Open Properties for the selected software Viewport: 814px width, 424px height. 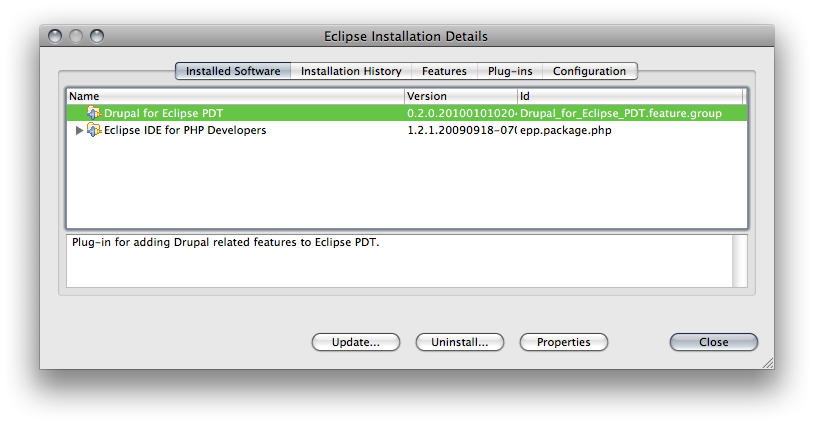click(x=563, y=342)
